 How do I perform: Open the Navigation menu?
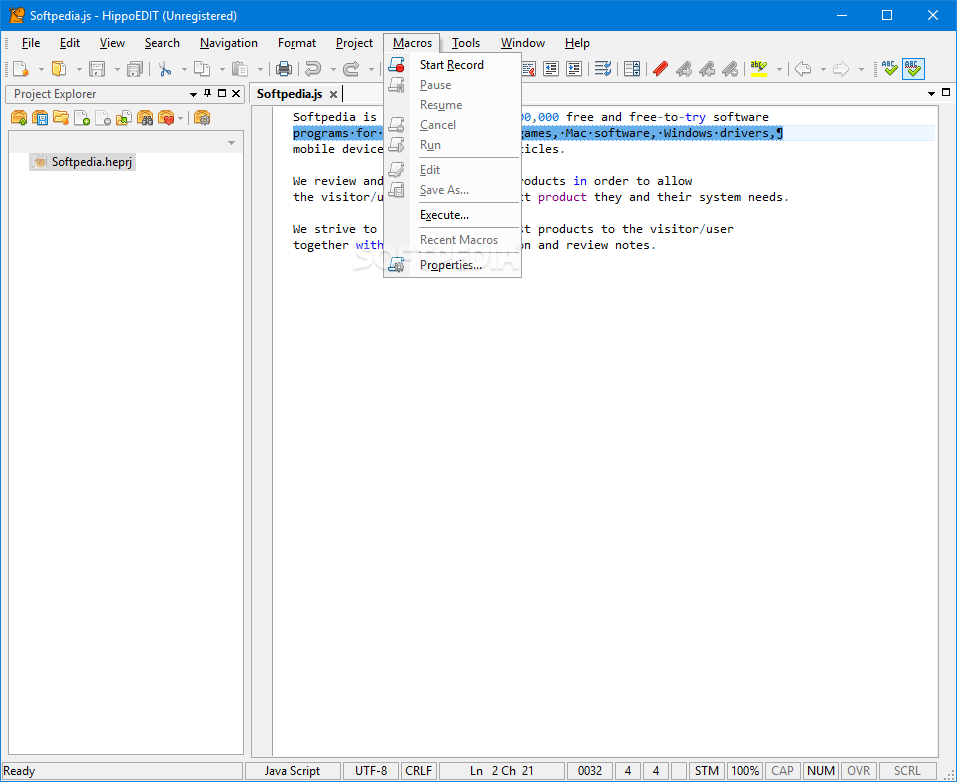229,43
